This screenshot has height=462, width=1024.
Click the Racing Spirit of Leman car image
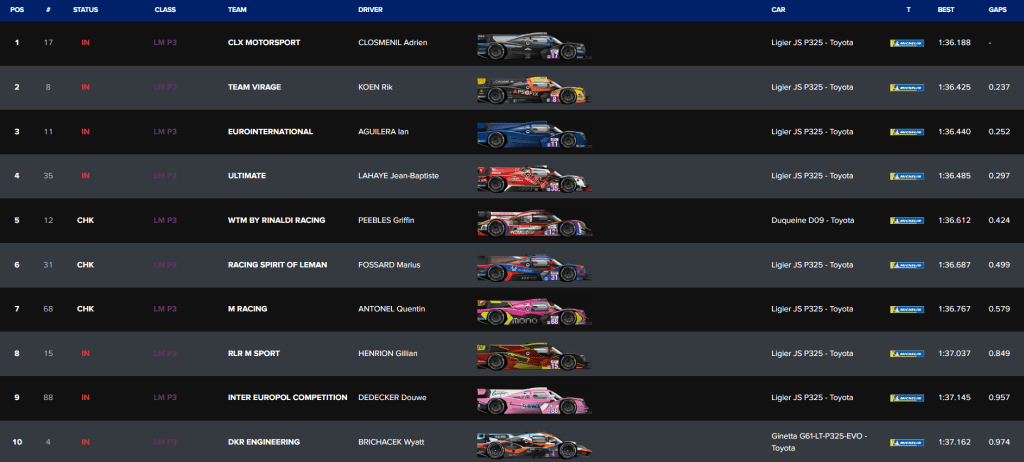[x=534, y=268]
